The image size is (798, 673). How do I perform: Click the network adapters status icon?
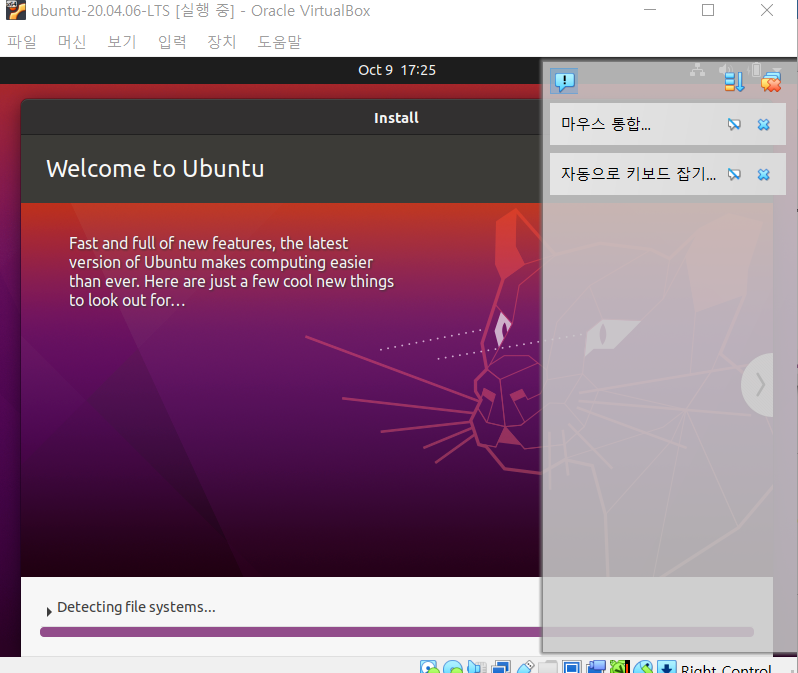tap(501, 667)
